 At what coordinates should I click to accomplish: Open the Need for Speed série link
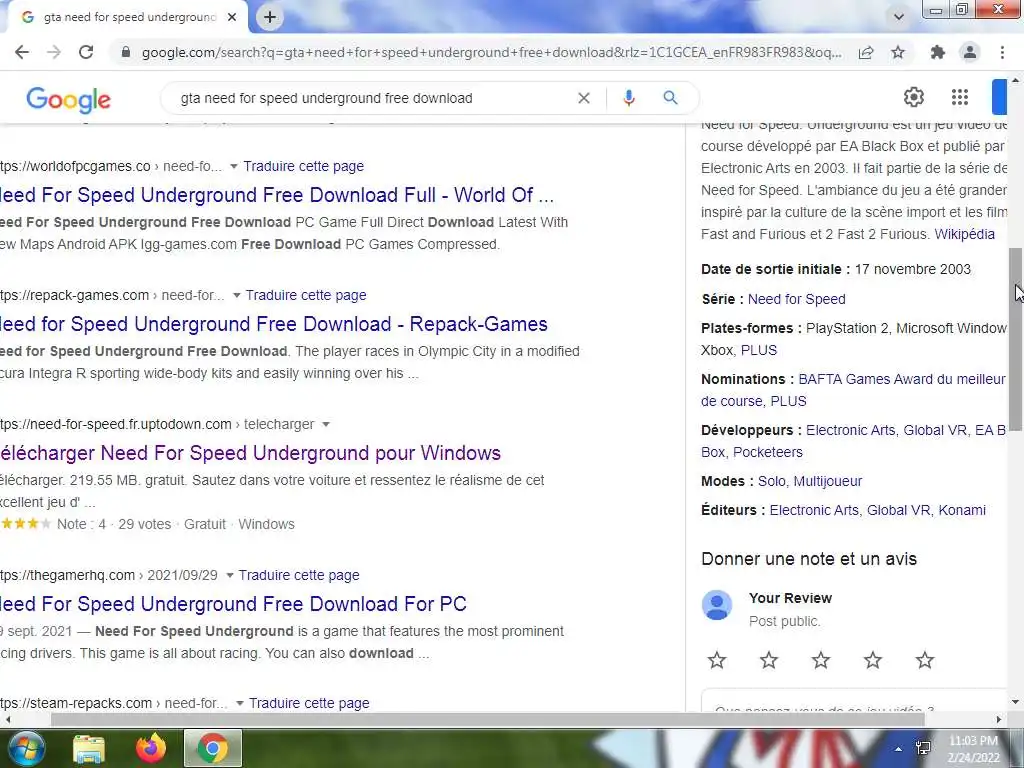[797, 299]
